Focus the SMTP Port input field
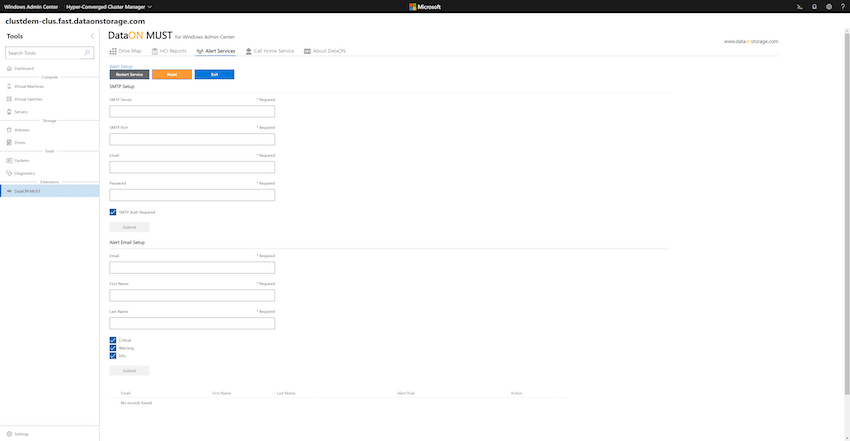 coord(192,139)
